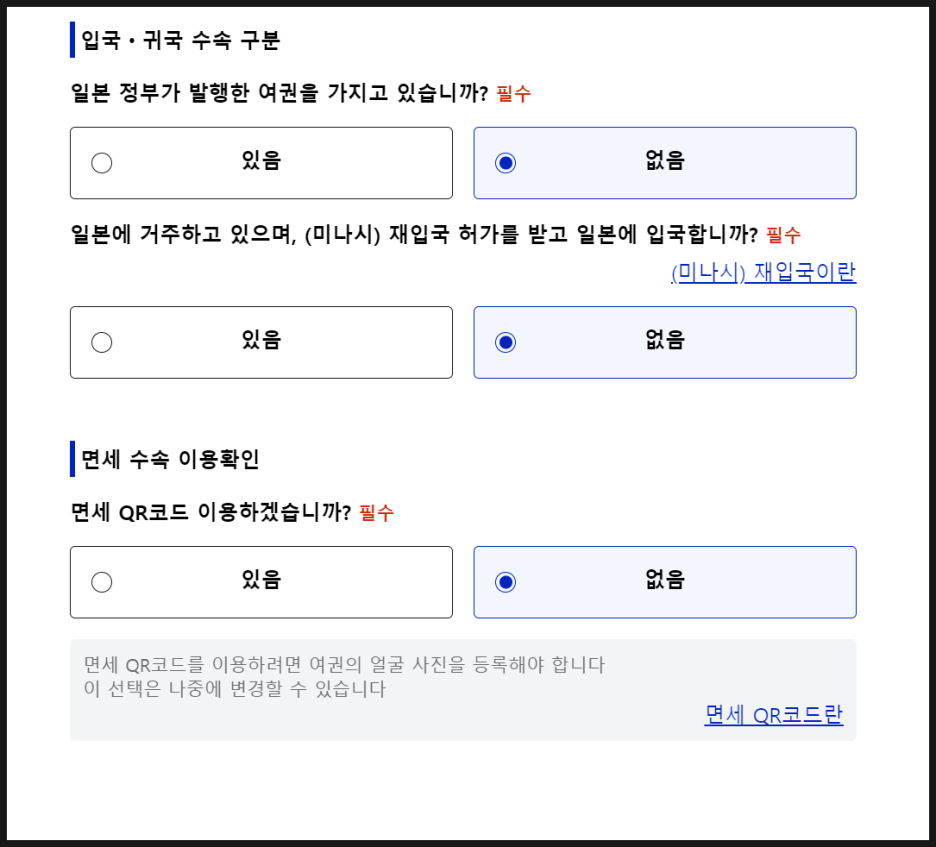Screen dimensions: 936x847
Task: Click the empty radio circle in first 있음 option
Action: pos(101,162)
